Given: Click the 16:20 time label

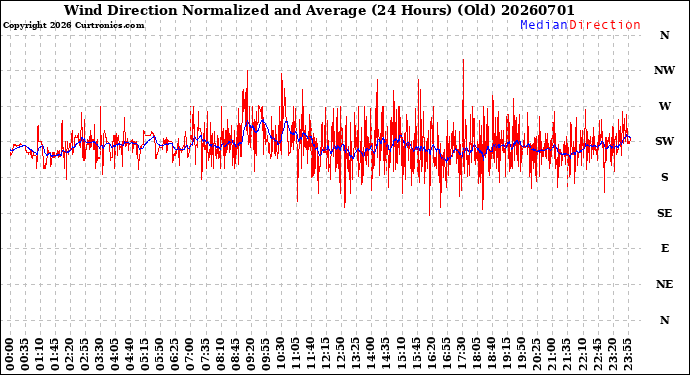Looking at the screenshot, I should click(x=431, y=354).
